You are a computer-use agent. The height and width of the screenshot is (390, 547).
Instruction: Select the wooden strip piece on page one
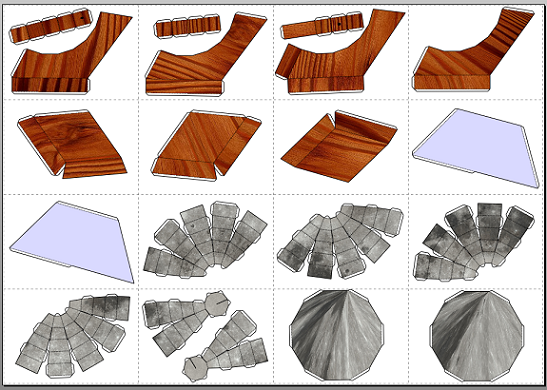pyautogui.click(x=51, y=26)
